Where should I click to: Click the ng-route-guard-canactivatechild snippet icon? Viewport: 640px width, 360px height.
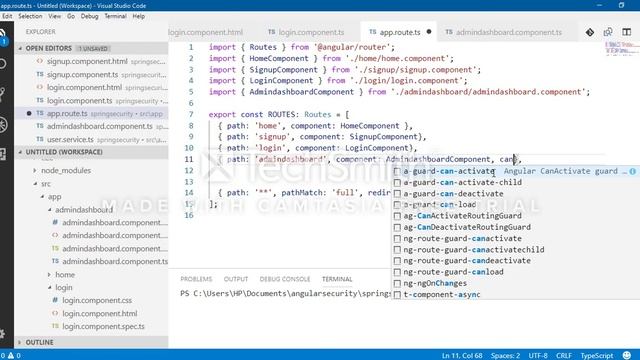[397, 250]
